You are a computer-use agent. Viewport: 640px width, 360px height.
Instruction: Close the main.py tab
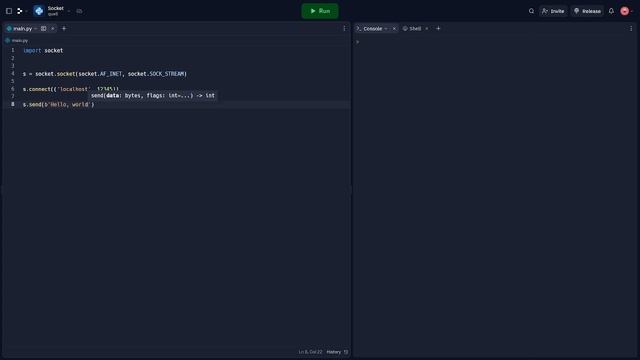tap(53, 29)
